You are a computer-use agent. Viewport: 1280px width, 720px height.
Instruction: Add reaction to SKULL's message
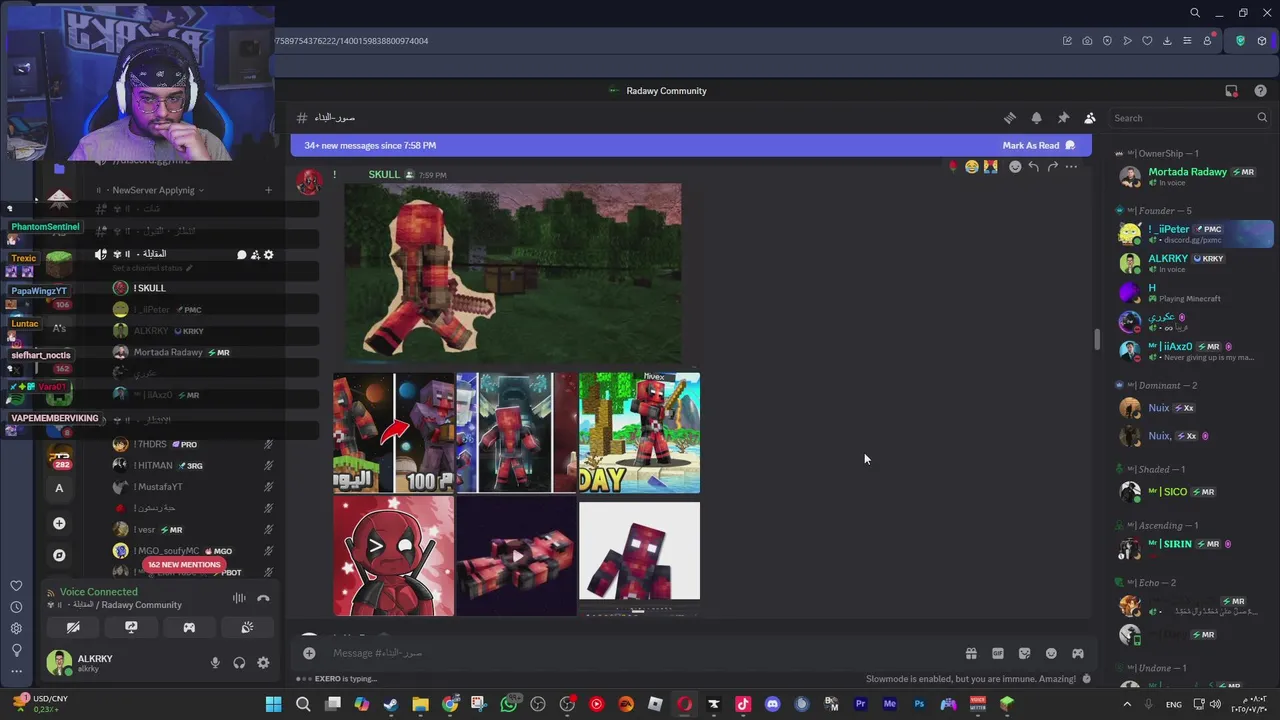(1015, 167)
